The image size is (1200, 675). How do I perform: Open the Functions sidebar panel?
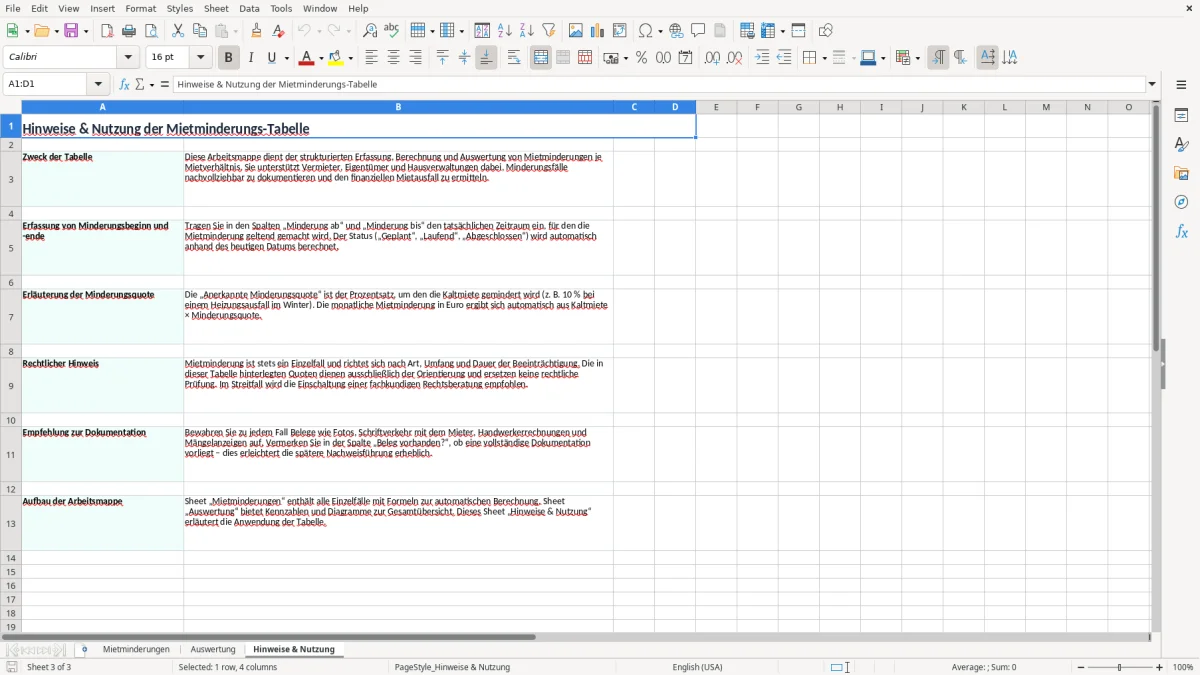[x=1181, y=231]
